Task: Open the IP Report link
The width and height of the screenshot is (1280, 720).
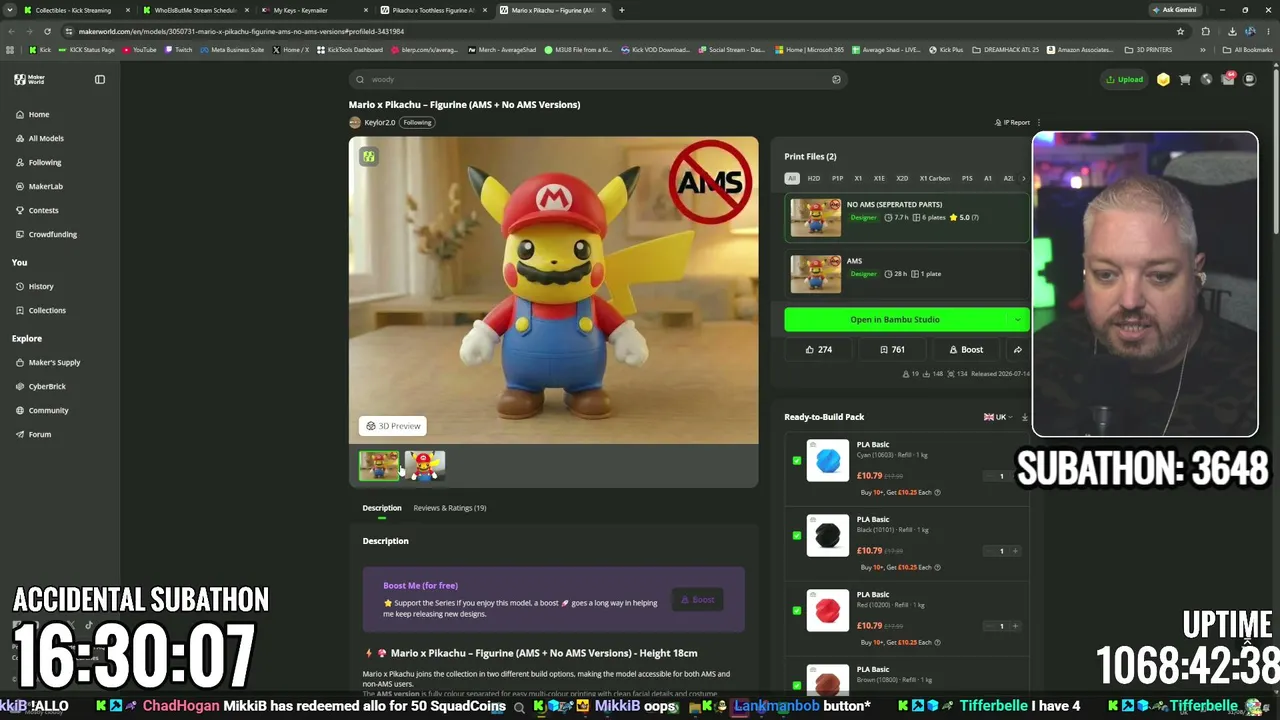Action: point(1012,122)
